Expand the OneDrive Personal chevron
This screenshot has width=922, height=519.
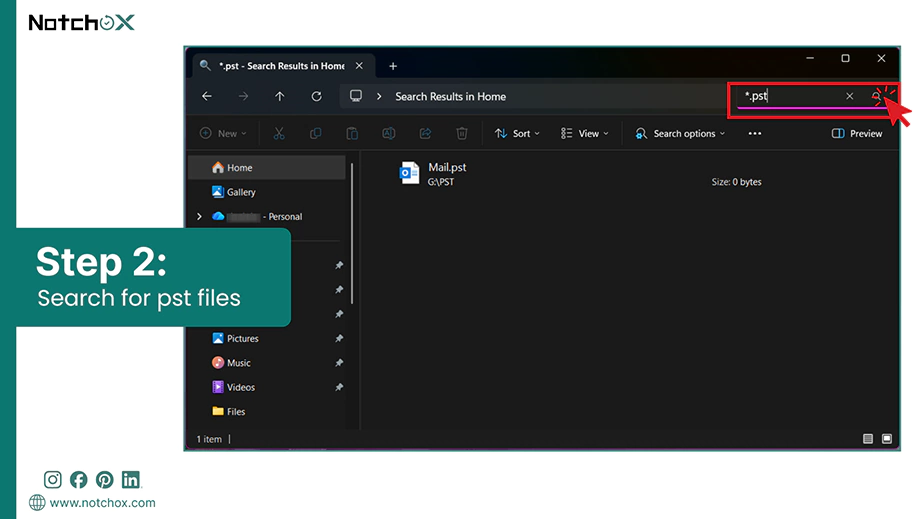[x=199, y=216]
